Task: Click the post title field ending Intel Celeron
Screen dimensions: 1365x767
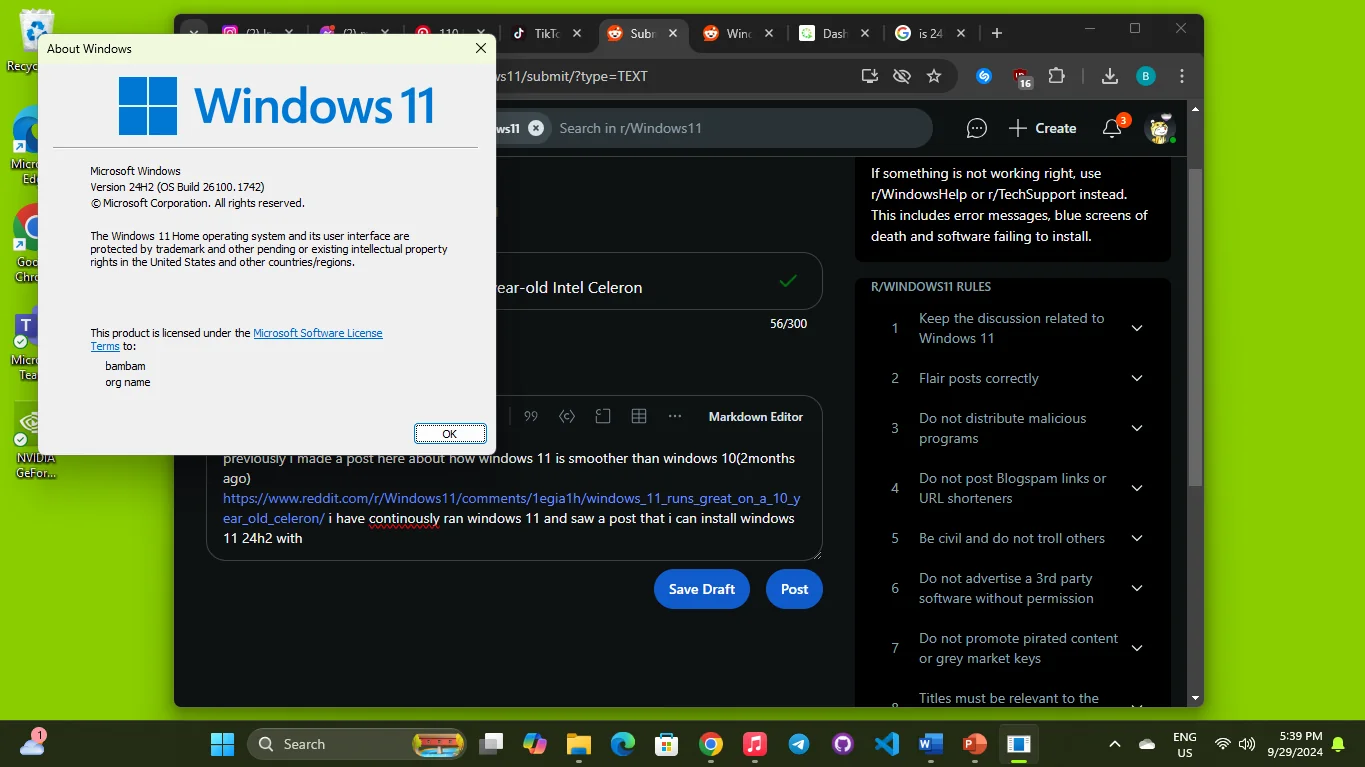Action: pos(658,282)
